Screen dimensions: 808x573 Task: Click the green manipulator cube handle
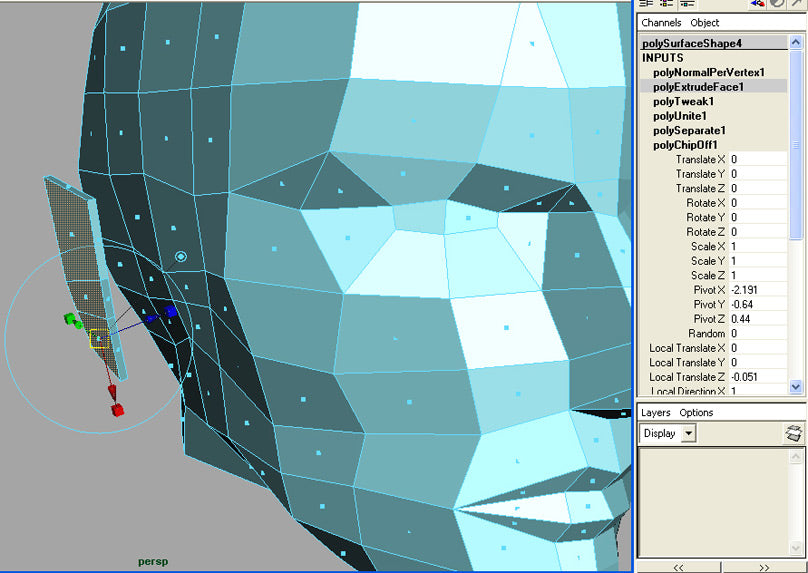71,320
